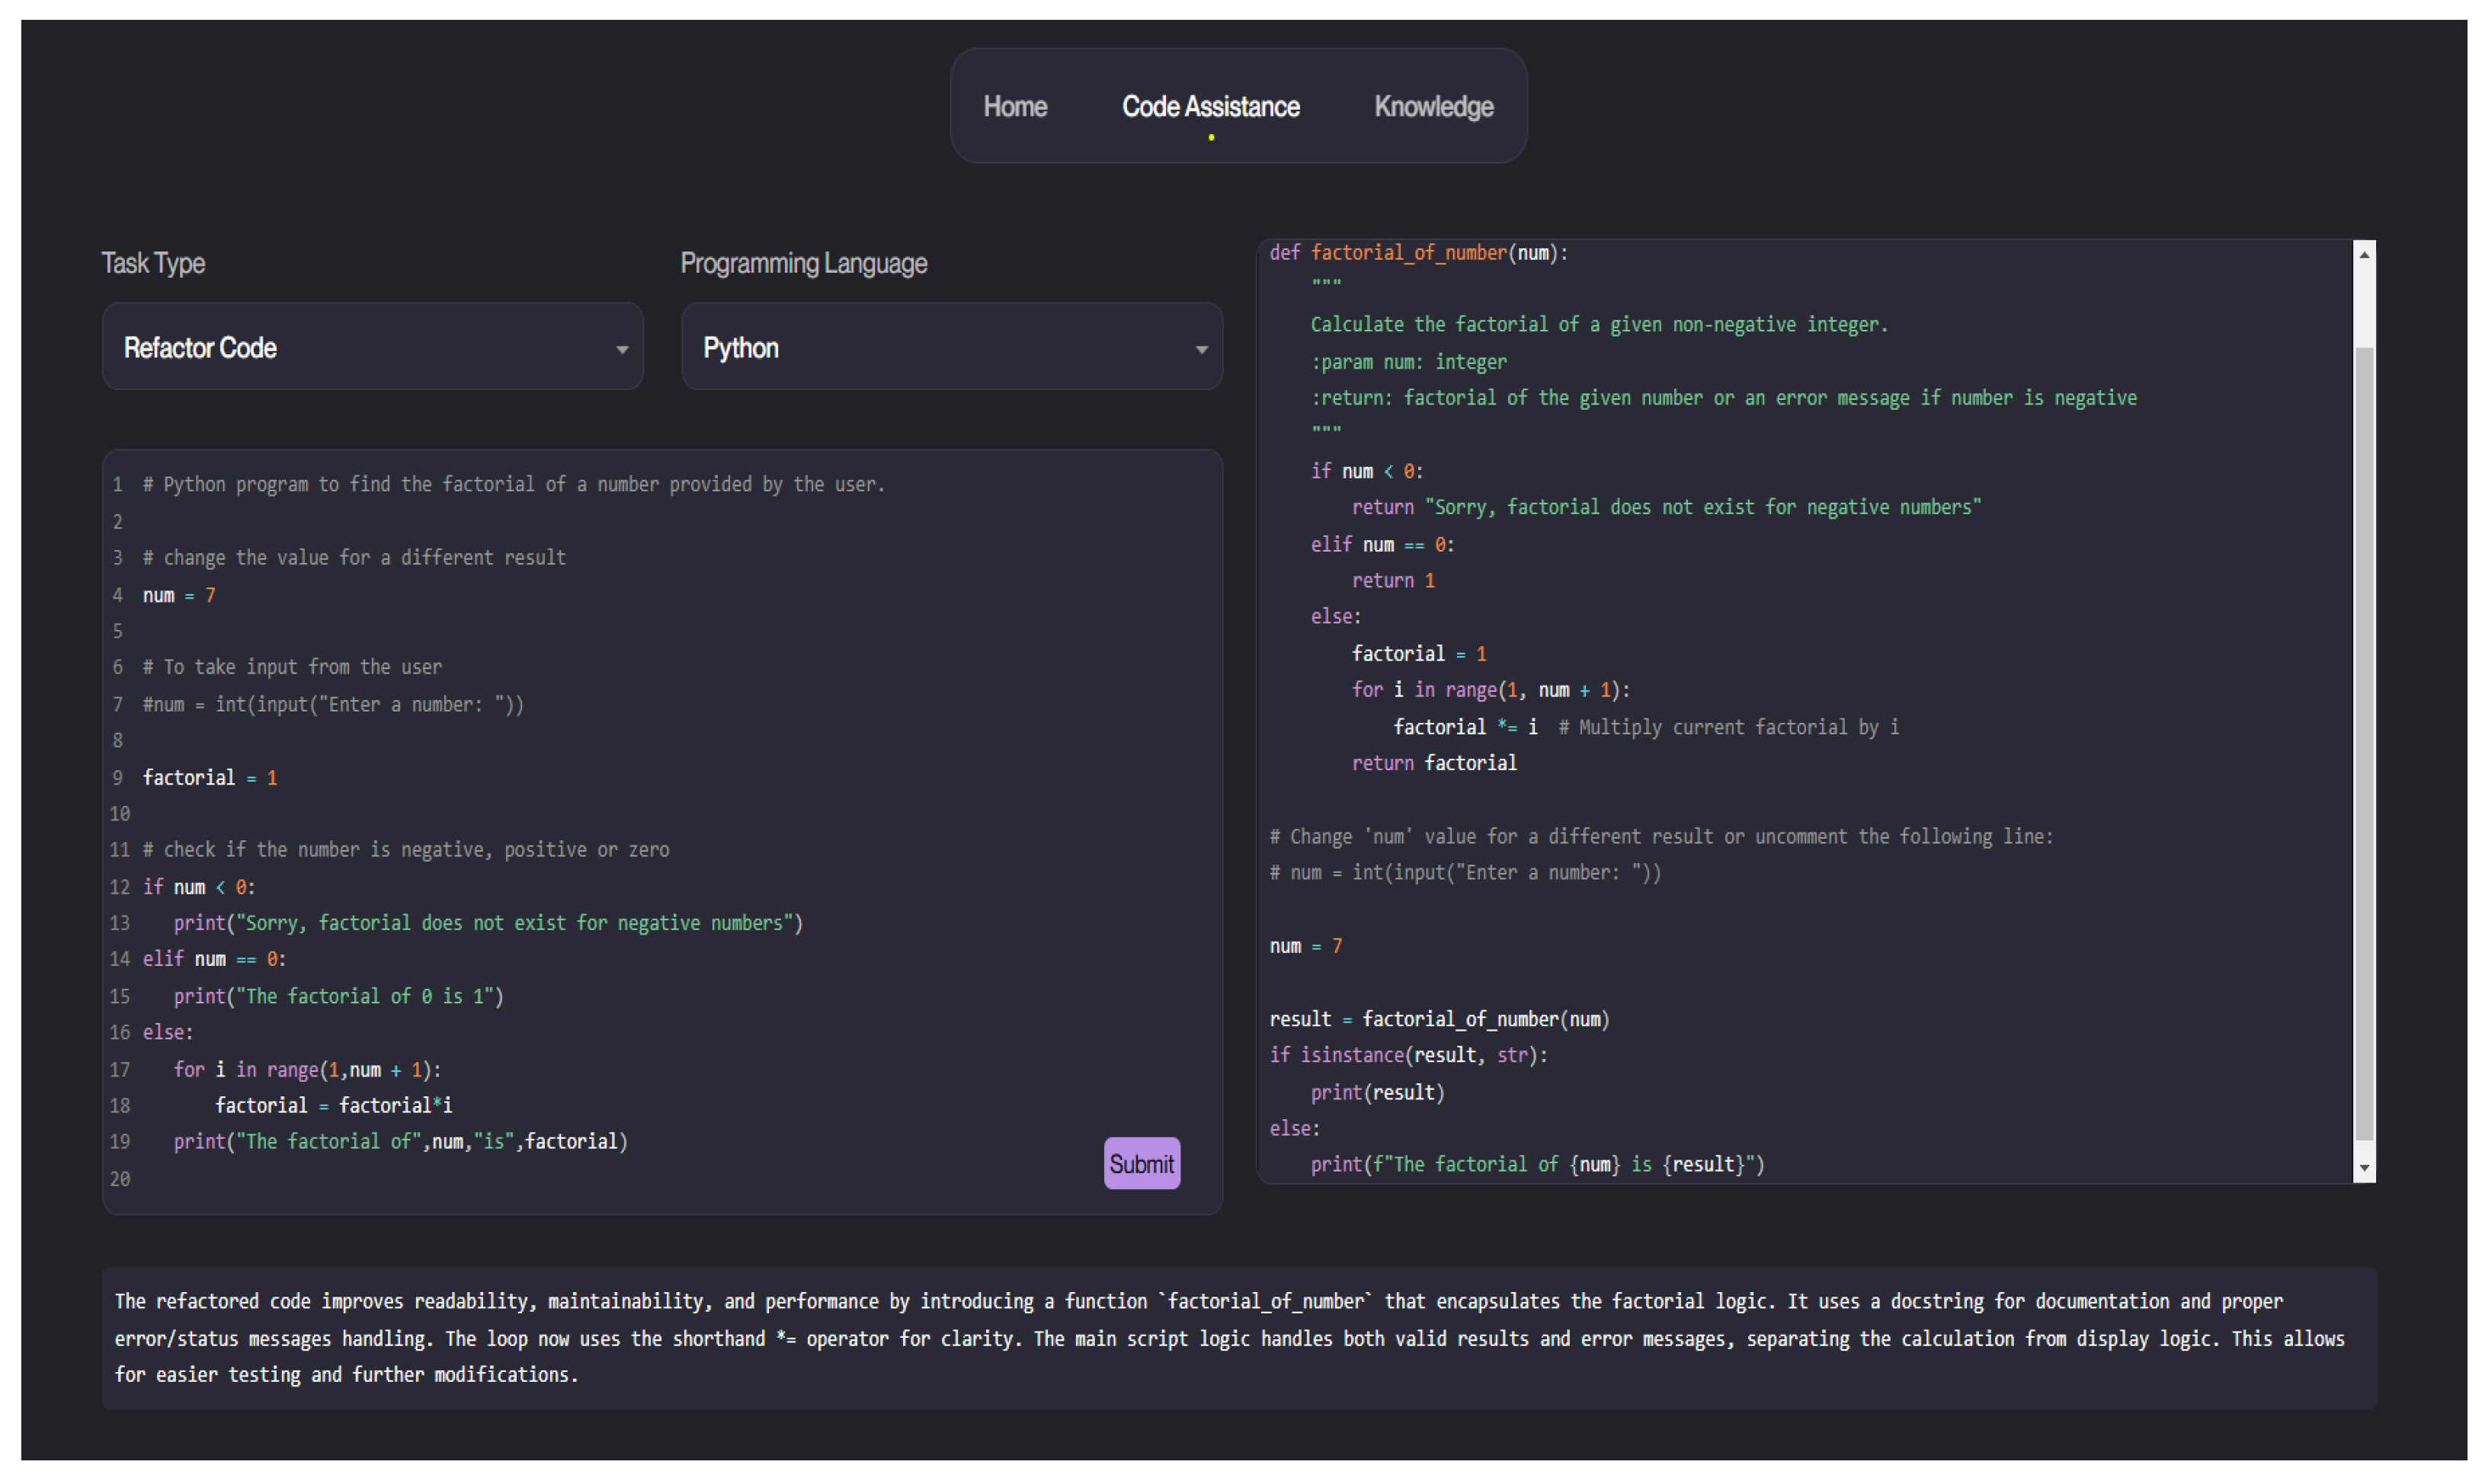
Task: Click the Python dropdown arrow icon
Action: click(1201, 349)
